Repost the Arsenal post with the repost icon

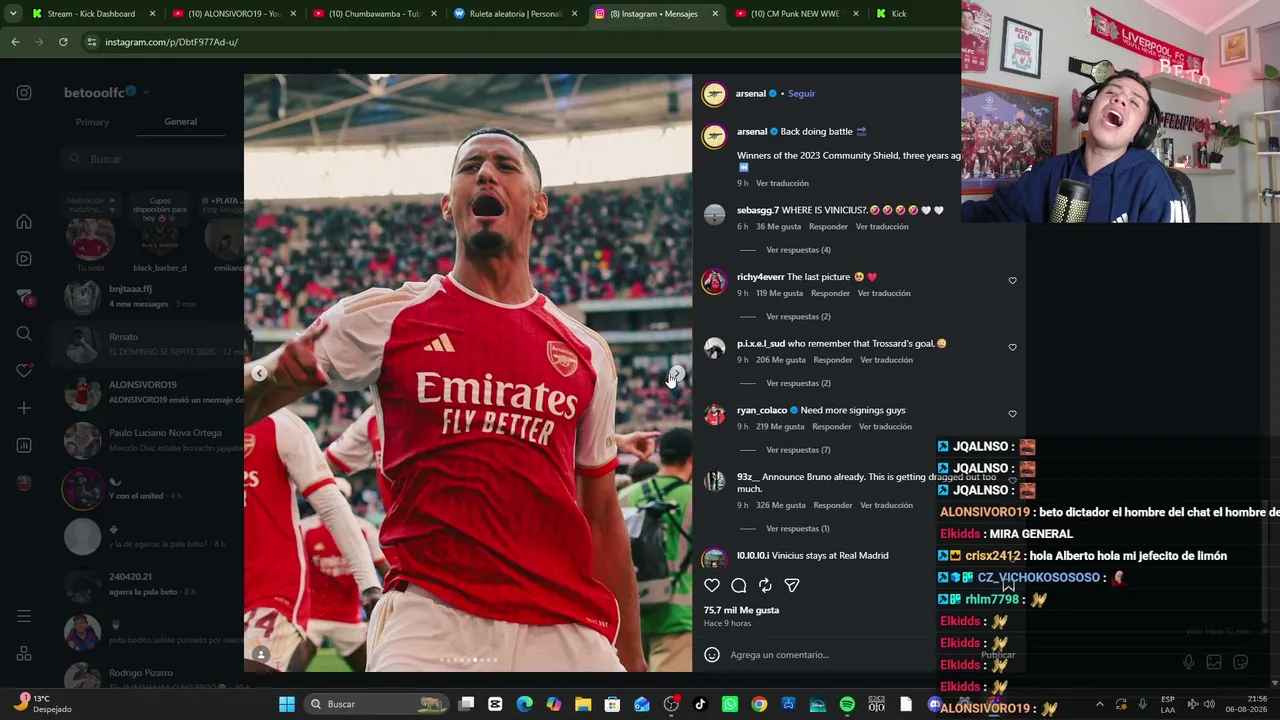(x=765, y=585)
